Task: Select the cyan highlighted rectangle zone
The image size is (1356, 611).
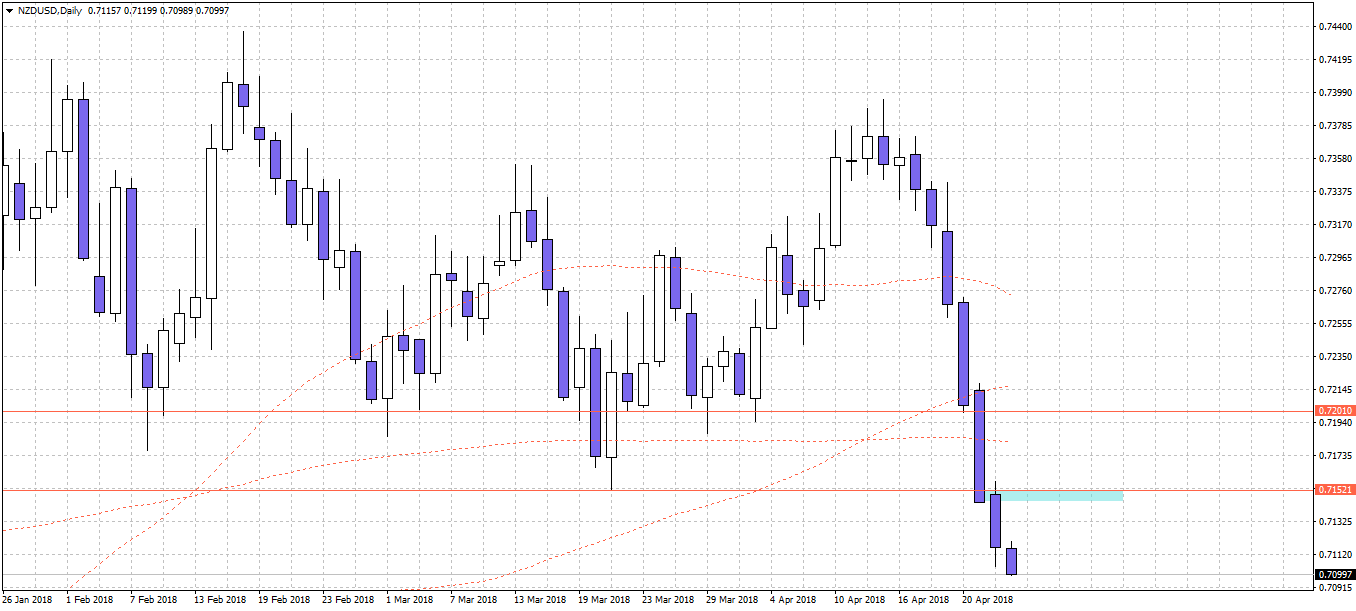Action: (1062, 496)
